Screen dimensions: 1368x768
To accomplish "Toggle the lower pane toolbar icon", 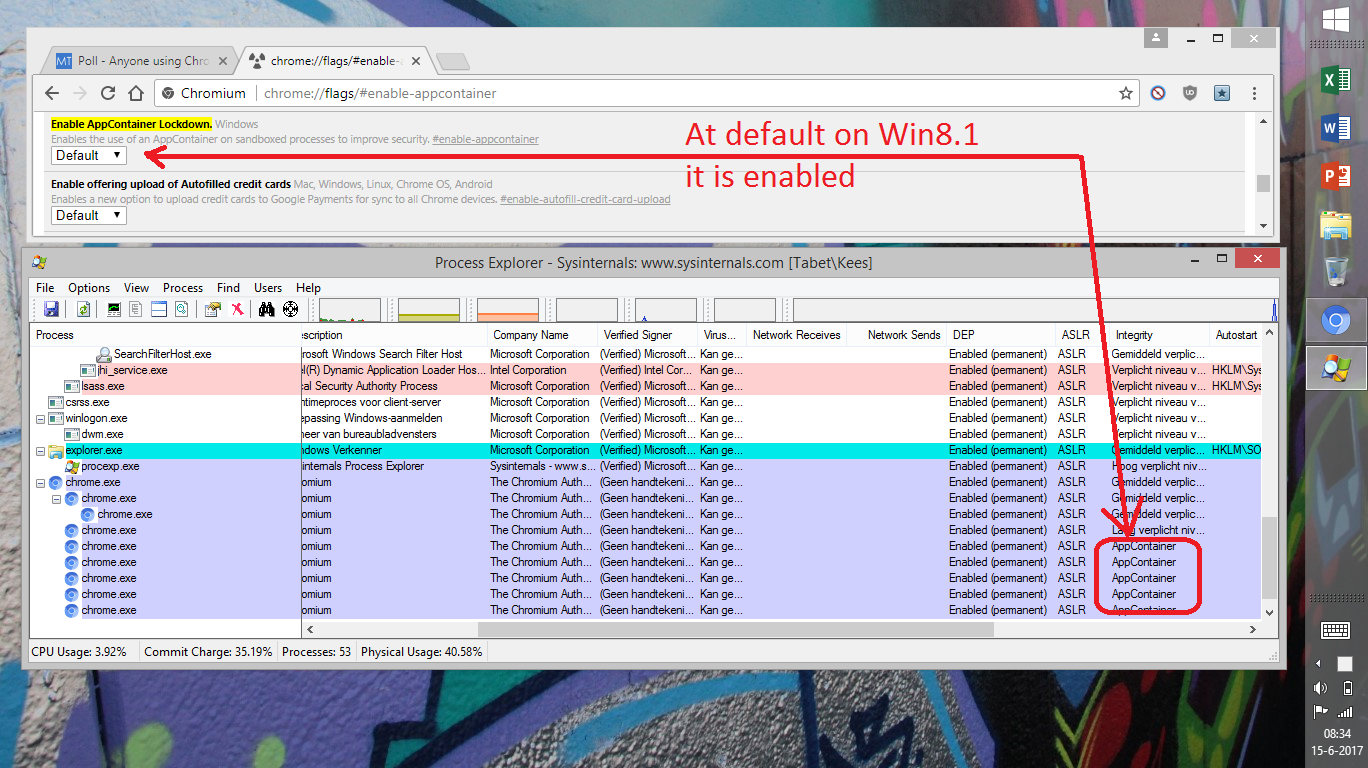I will tap(159, 309).
